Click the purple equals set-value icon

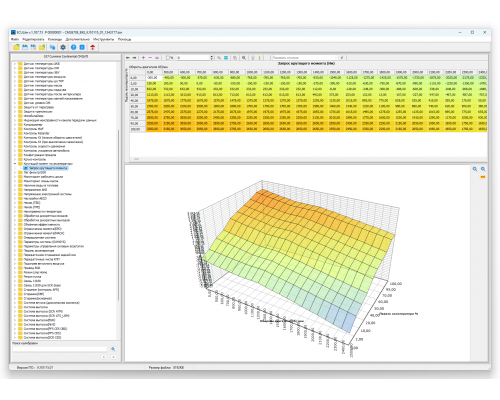pyautogui.click(x=157, y=58)
